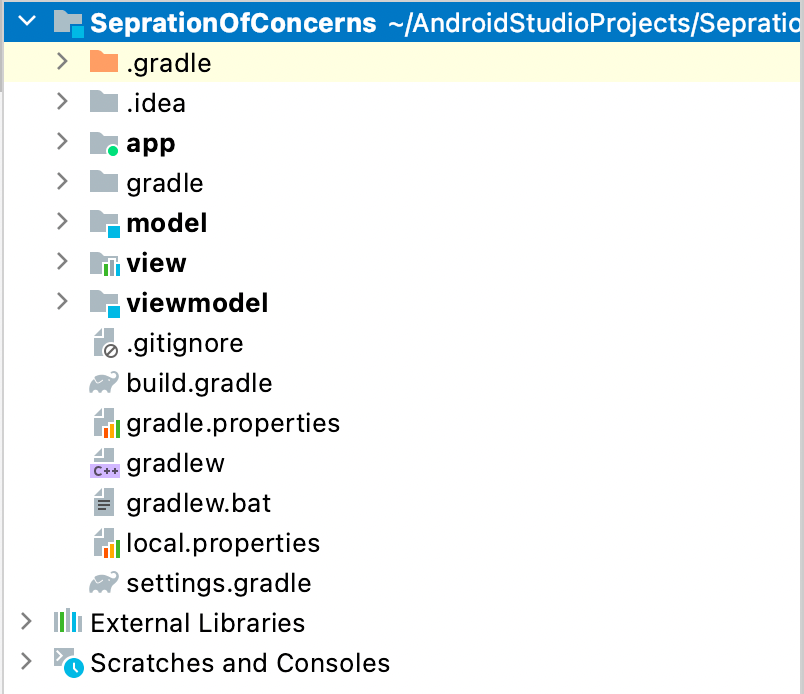This screenshot has width=804, height=694.
Task: Click the app module folder icon
Action: point(104,143)
